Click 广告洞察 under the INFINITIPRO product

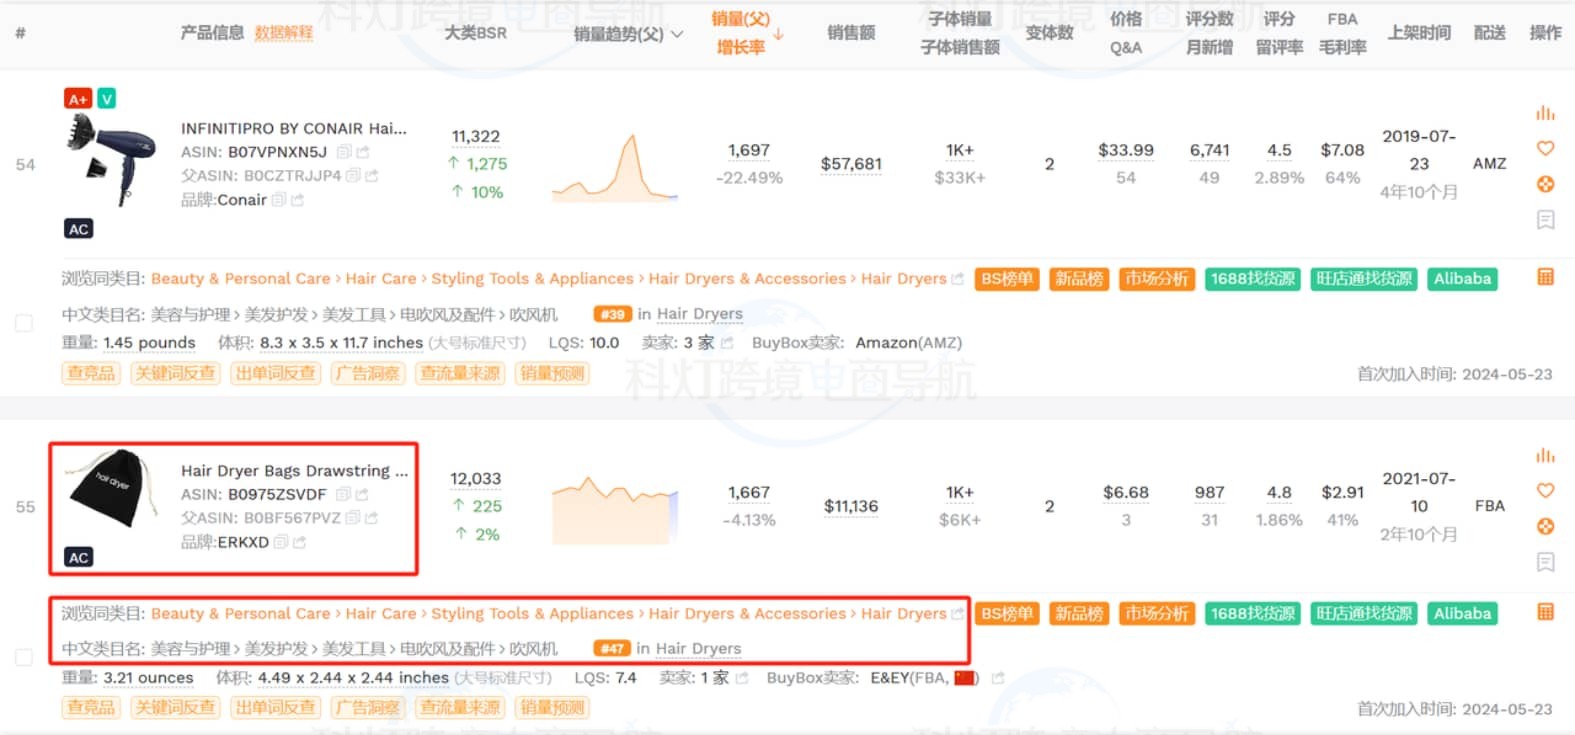point(368,373)
